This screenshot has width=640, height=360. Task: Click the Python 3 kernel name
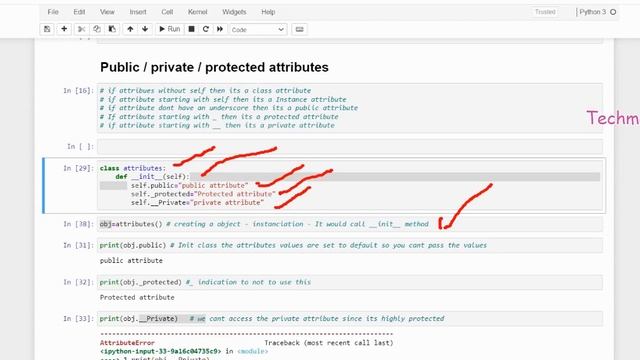click(x=593, y=12)
